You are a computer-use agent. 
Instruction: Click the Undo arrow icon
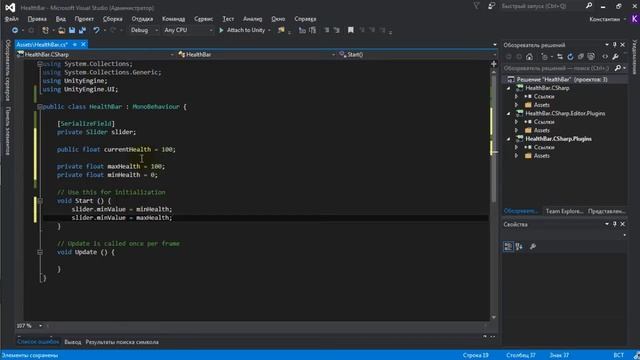pyautogui.click(x=96, y=30)
